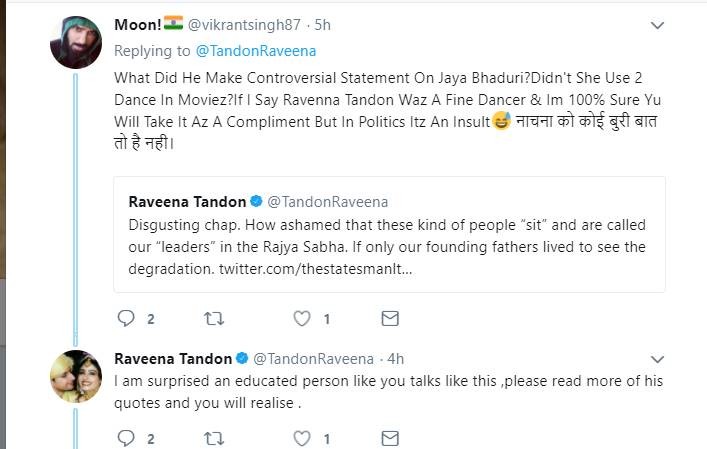707x449 pixels.
Task: Like Moon!'s tweet with heart icon
Action: pos(302,319)
